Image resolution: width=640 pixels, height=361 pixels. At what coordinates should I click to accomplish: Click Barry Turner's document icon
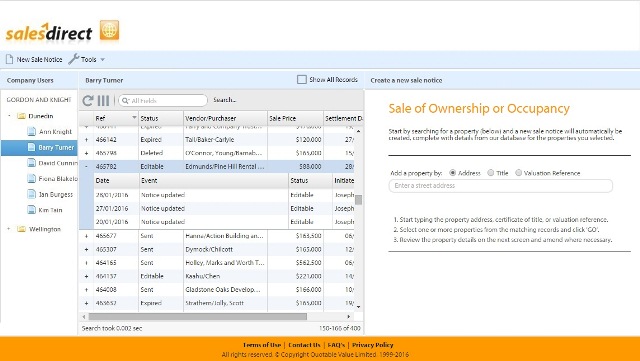click(x=31, y=147)
